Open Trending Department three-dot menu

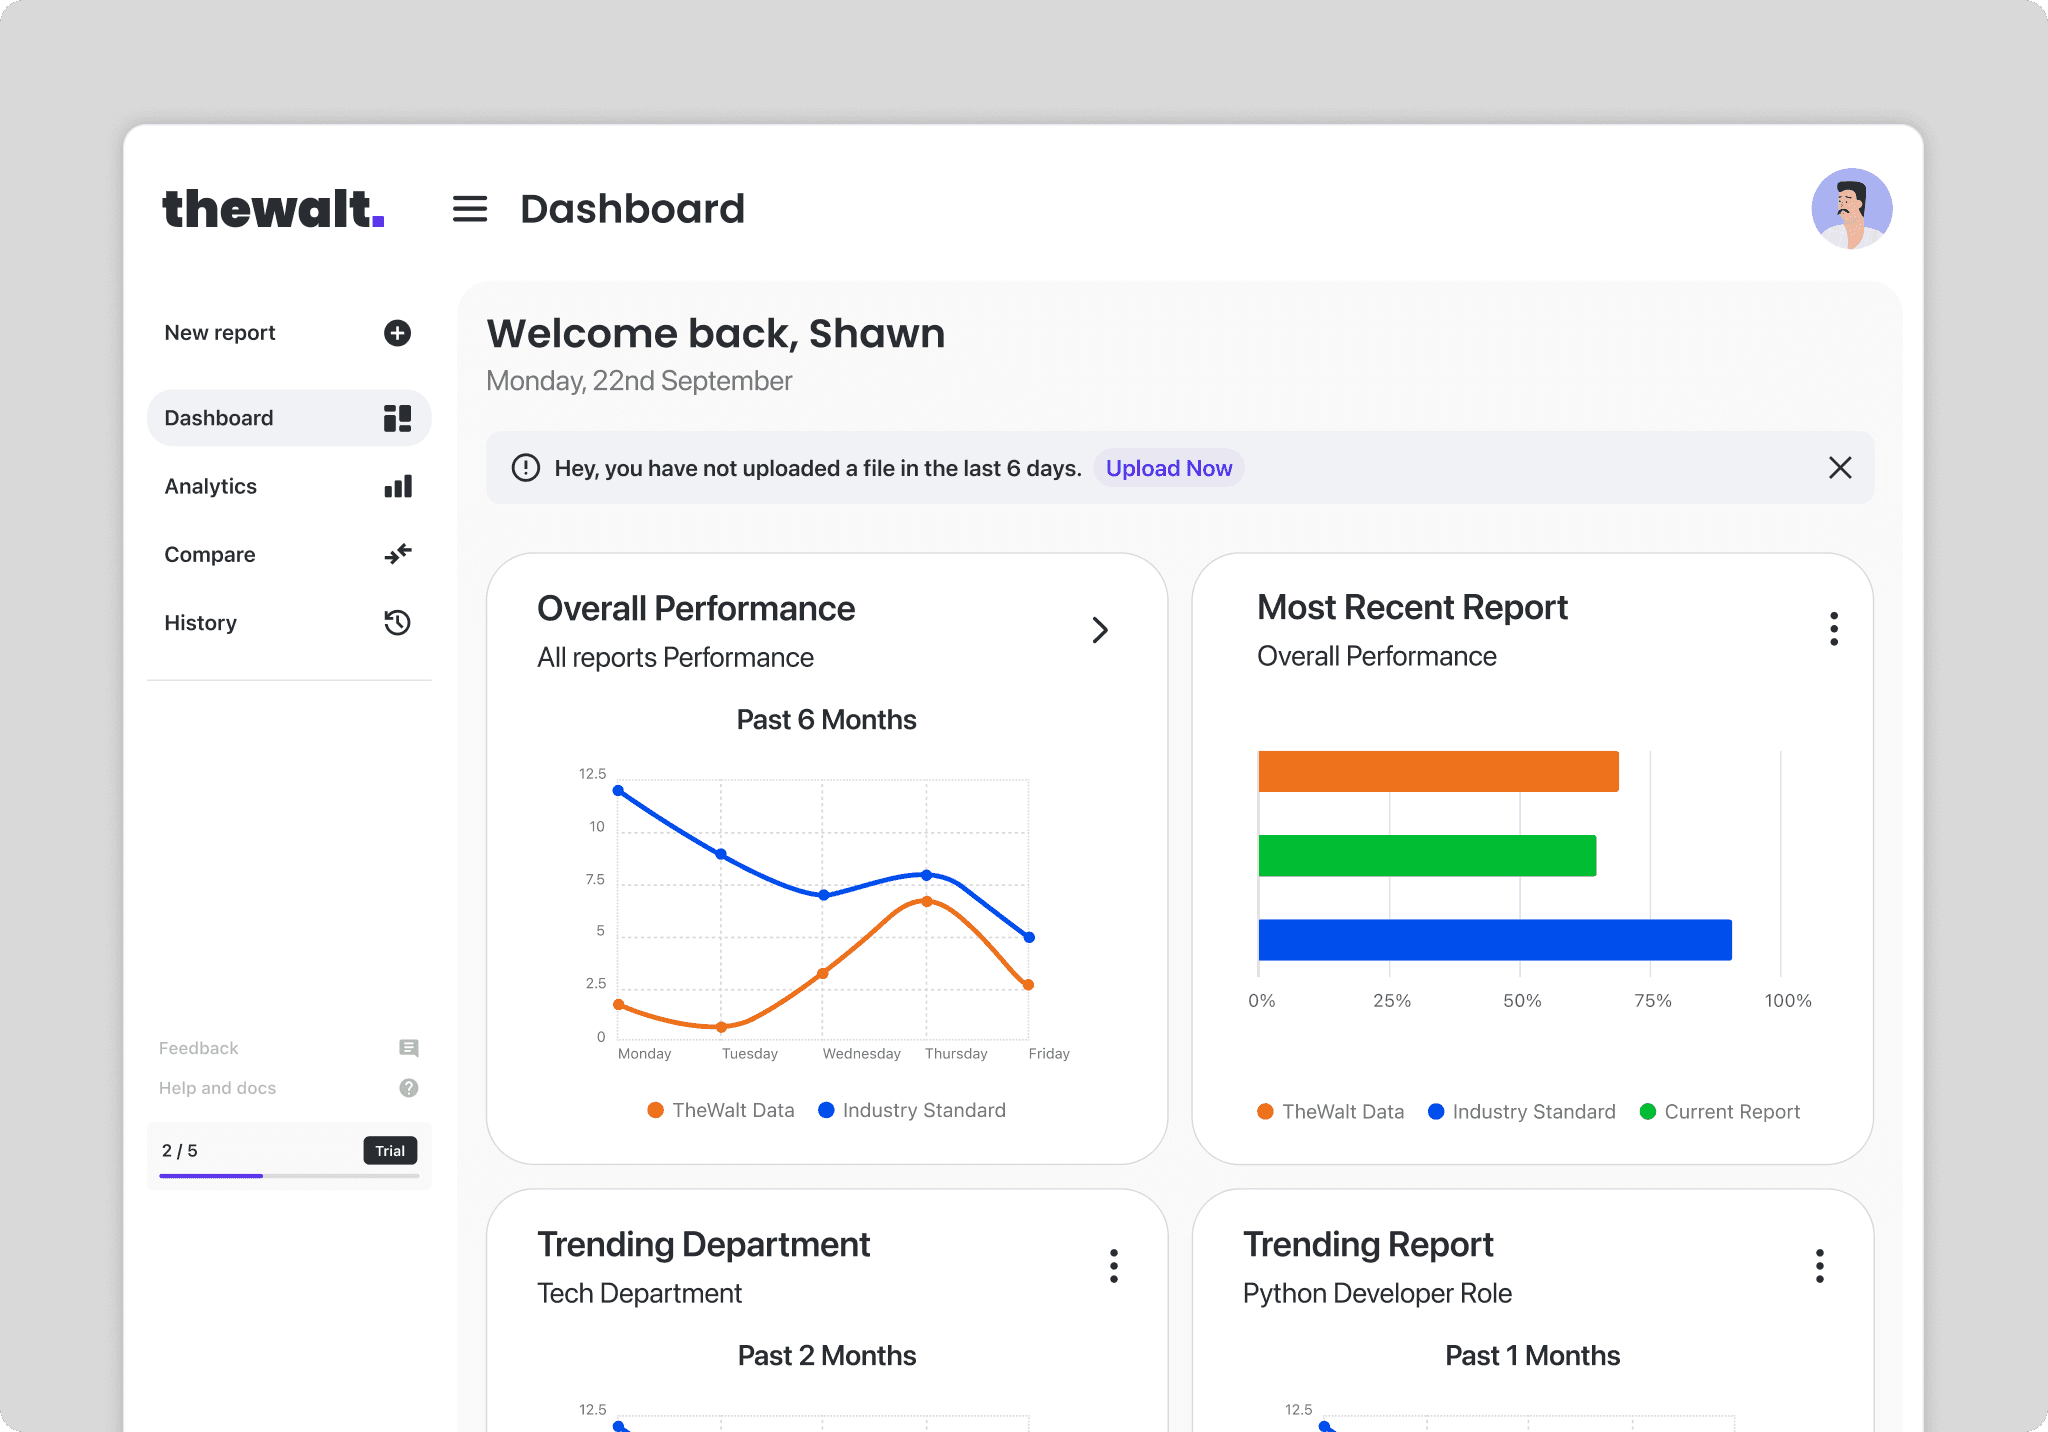[x=1113, y=1266]
